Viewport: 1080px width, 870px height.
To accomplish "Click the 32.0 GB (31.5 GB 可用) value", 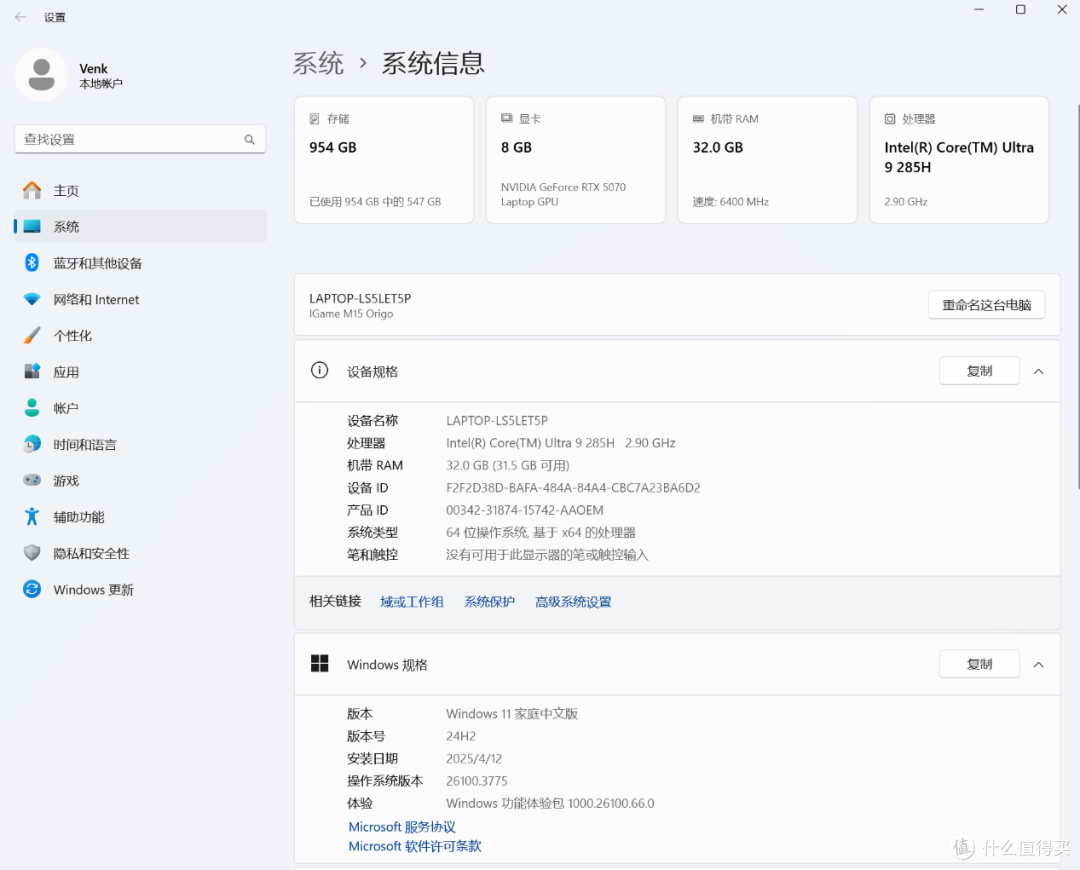I will (x=508, y=466).
